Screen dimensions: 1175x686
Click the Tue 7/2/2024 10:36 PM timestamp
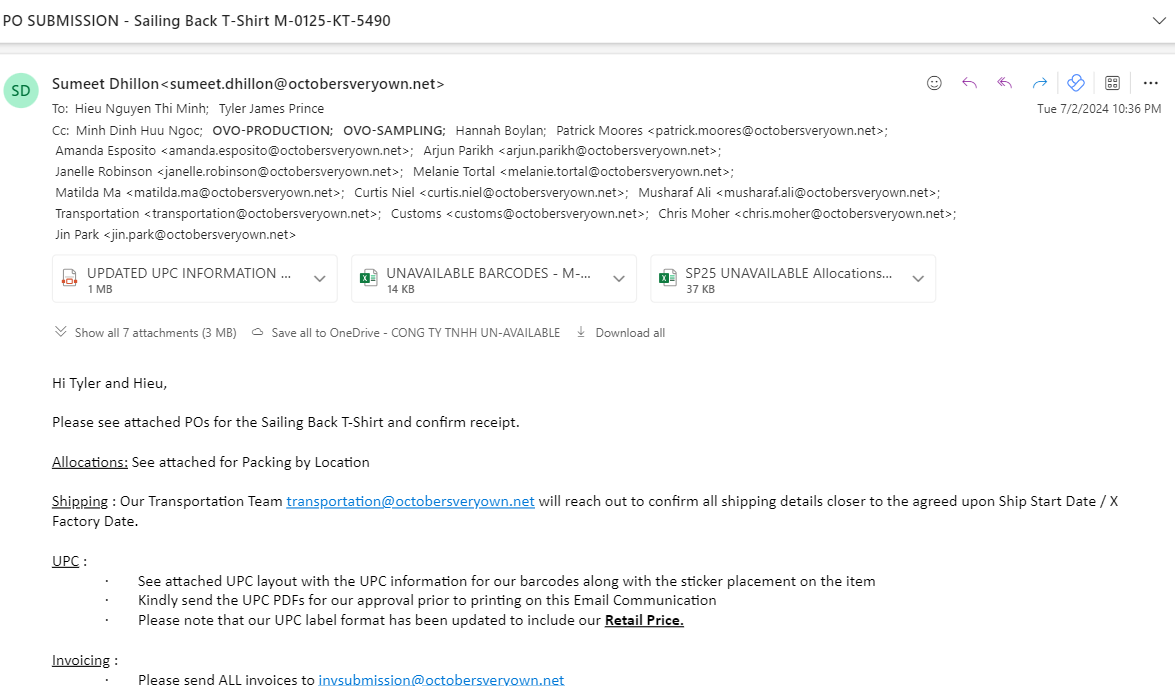[x=1099, y=109]
